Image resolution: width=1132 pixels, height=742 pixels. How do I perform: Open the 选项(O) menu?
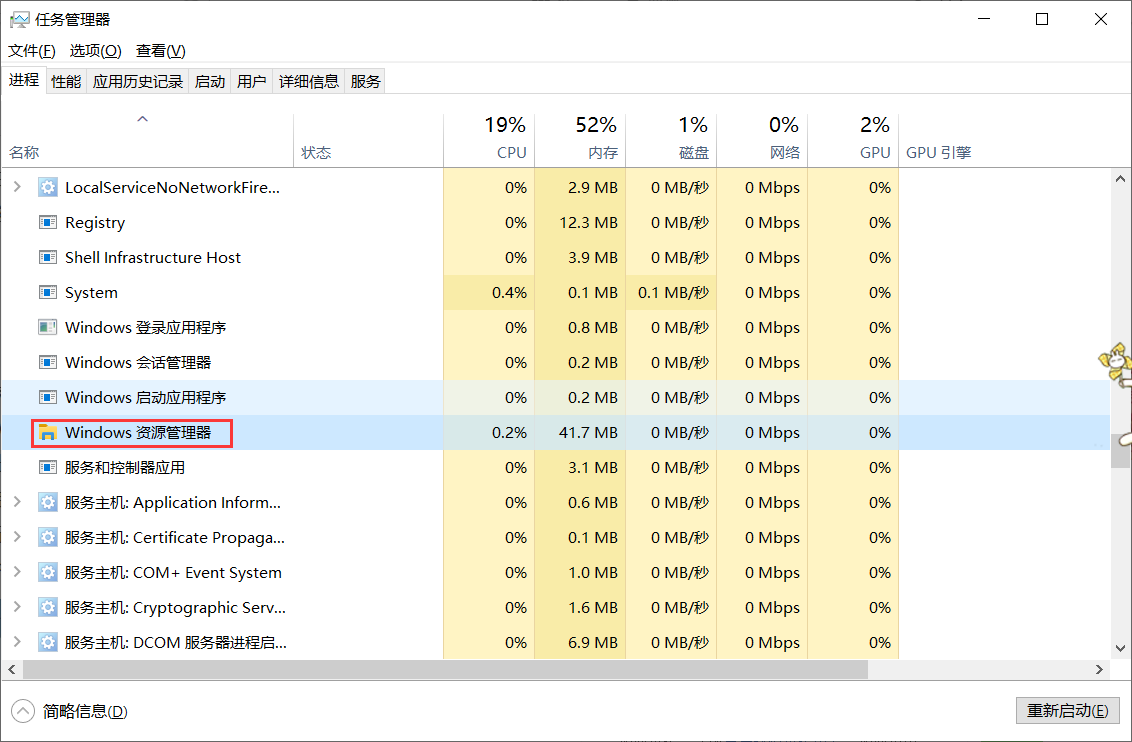click(95, 51)
